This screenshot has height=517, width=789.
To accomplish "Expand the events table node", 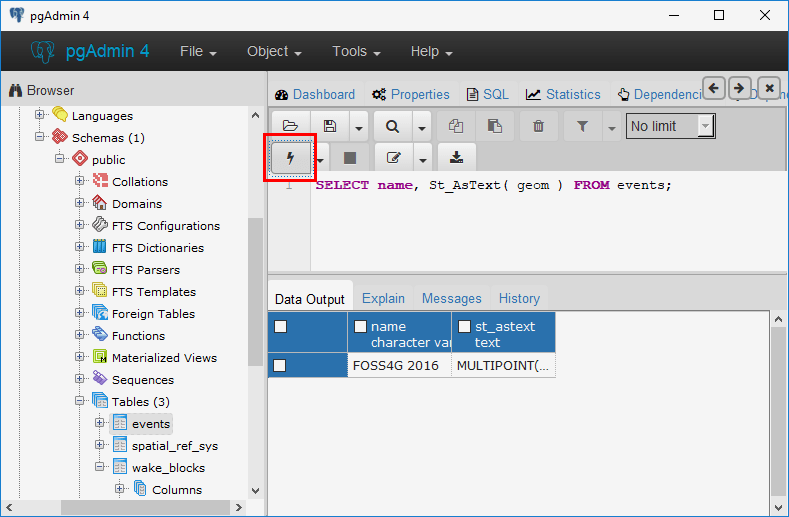I will click(100, 422).
